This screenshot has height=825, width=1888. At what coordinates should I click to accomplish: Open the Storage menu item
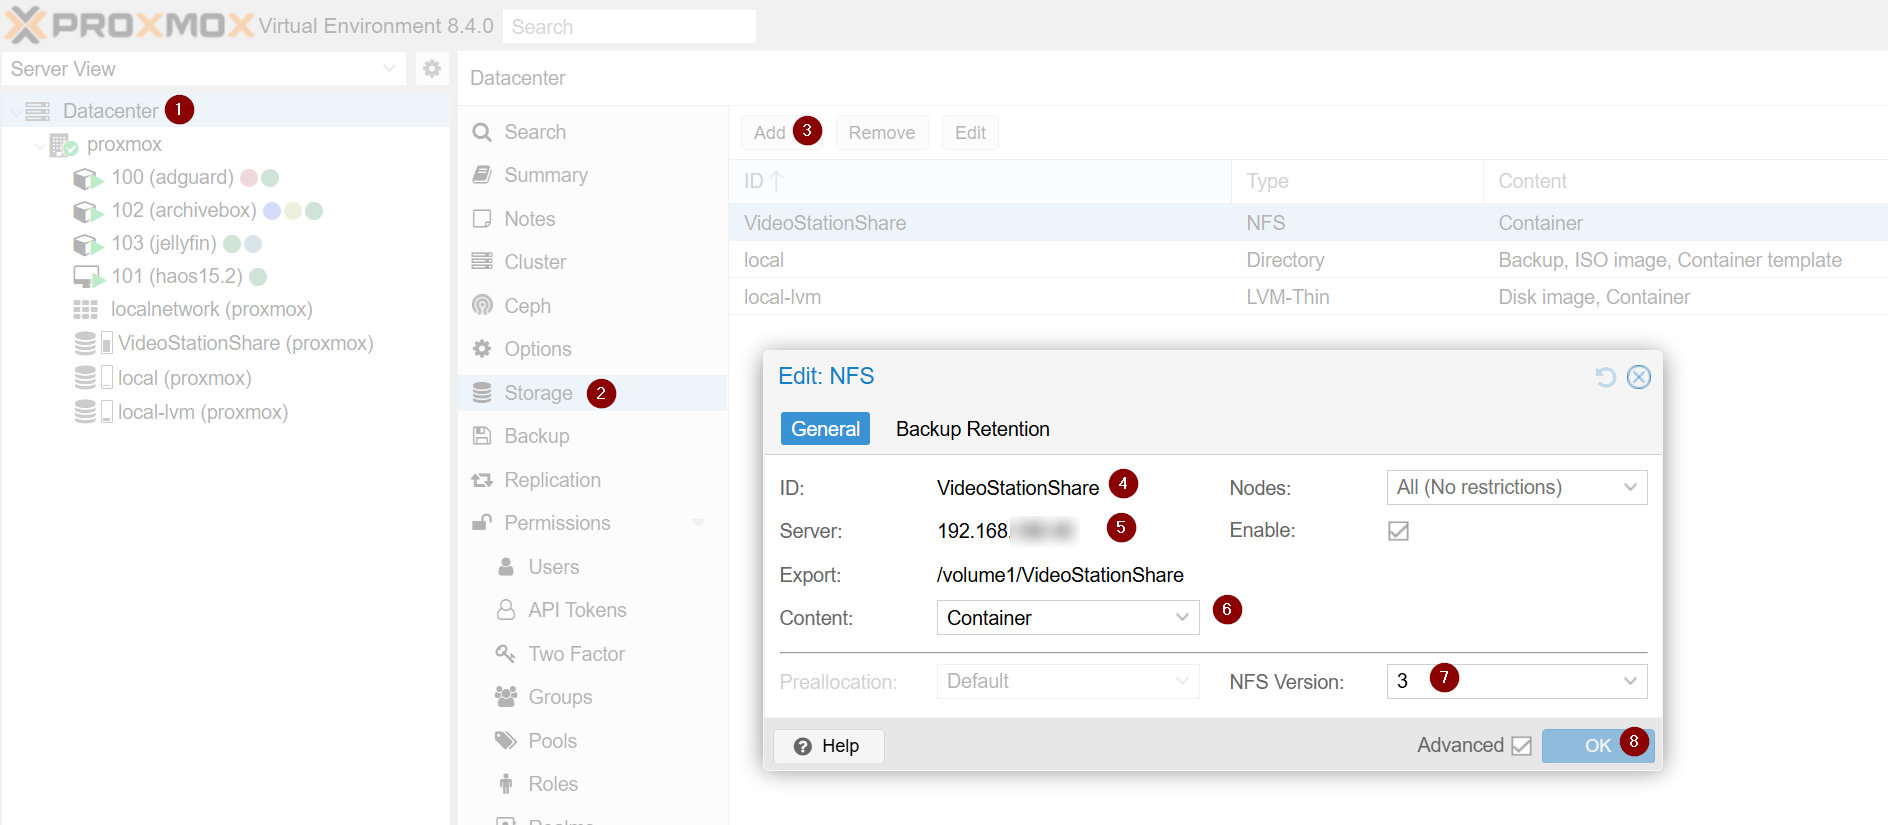[x=593, y=393]
